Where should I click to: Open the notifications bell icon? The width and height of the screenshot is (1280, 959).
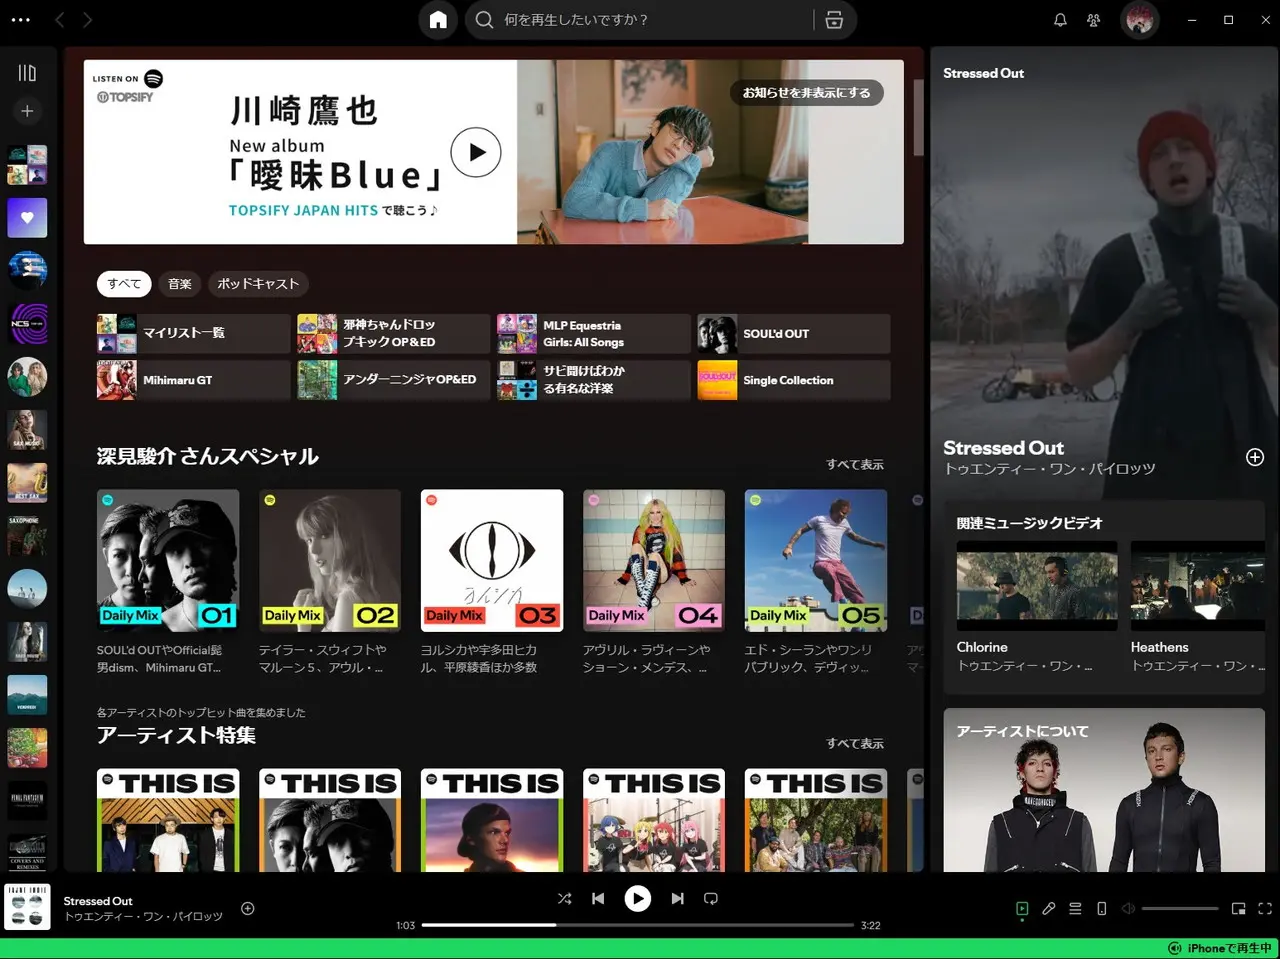(x=1060, y=20)
